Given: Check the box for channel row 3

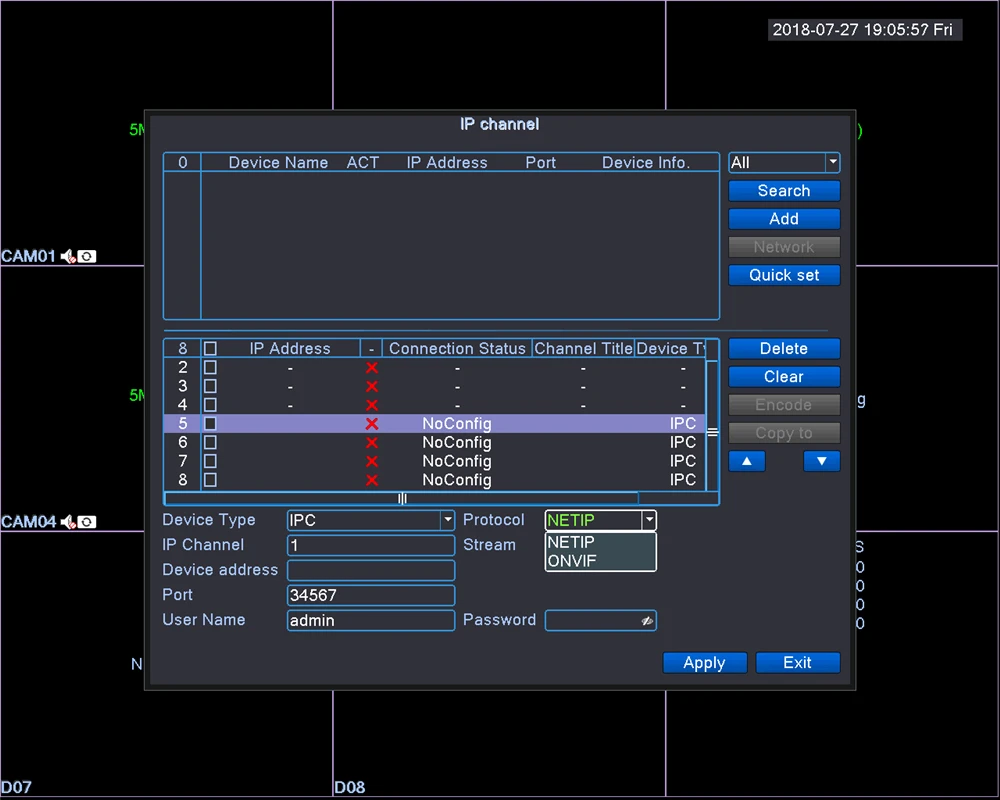Looking at the screenshot, I should point(210,386).
